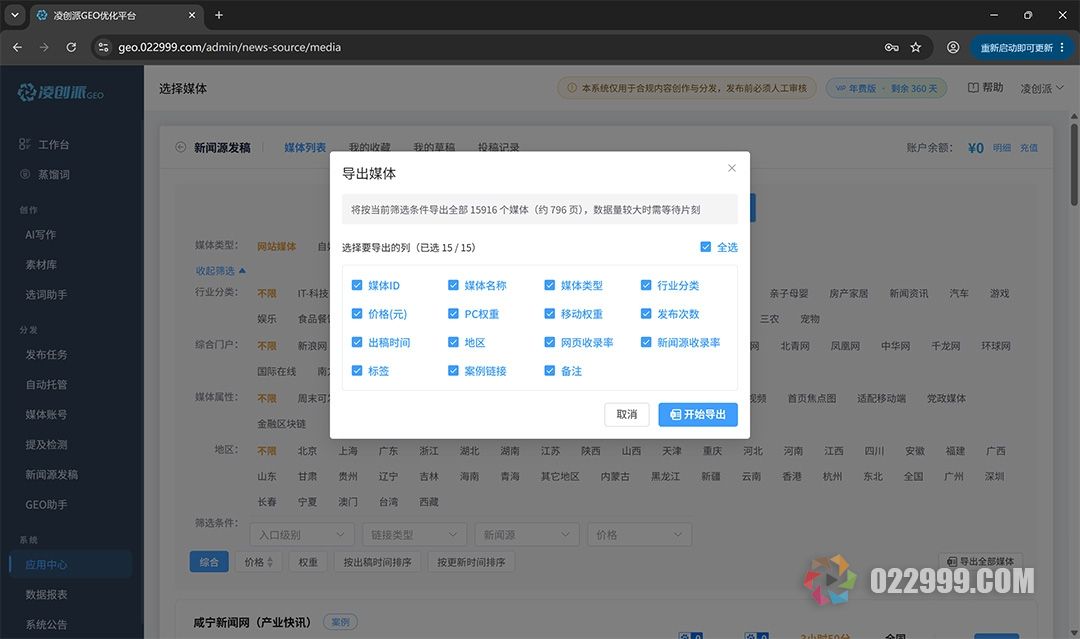Toggle the 标签 column checkbox

pos(357,370)
